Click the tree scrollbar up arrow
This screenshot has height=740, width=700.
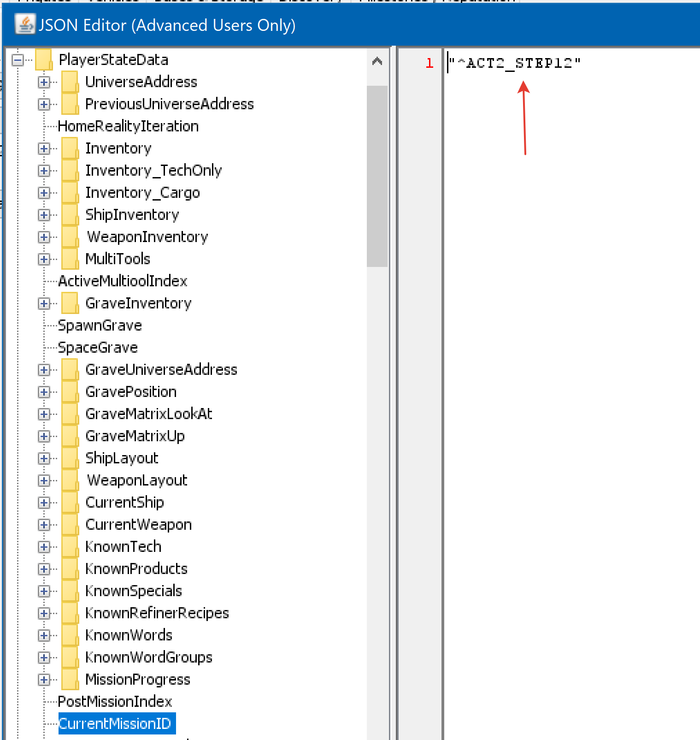(377, 61)
